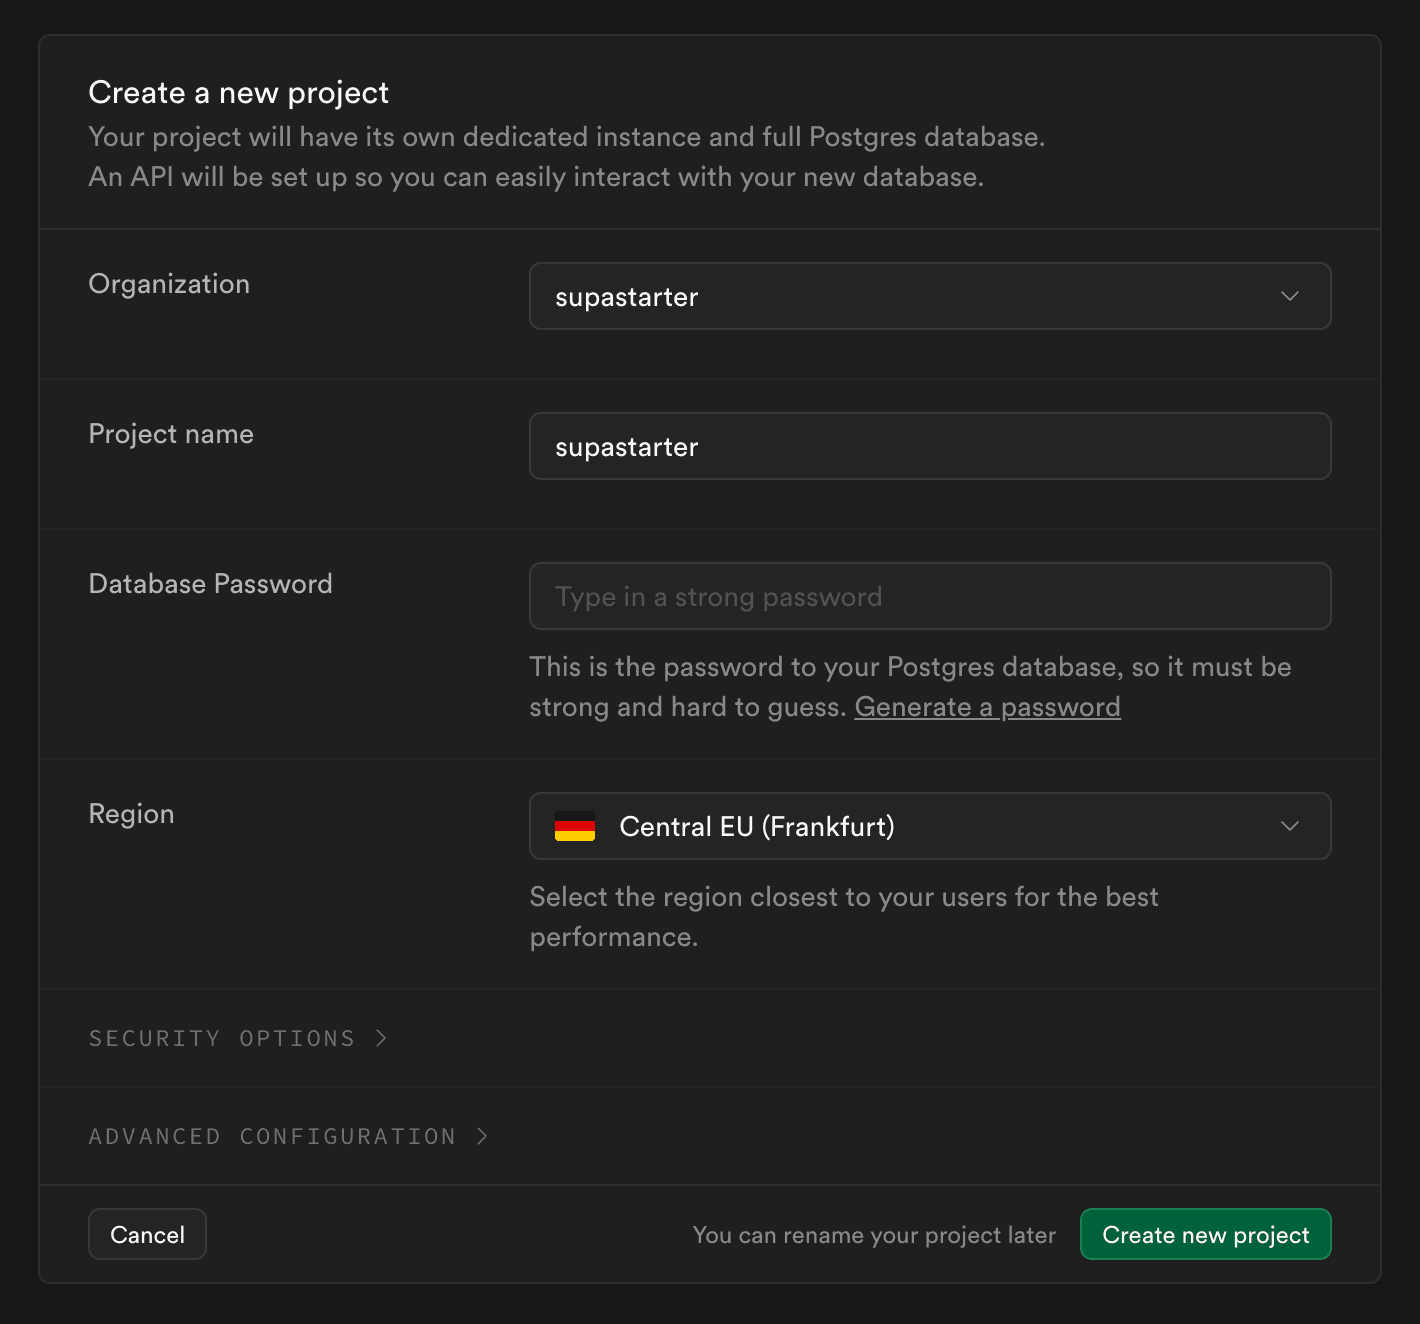Click the password requirements helper text

coord(909,686)
